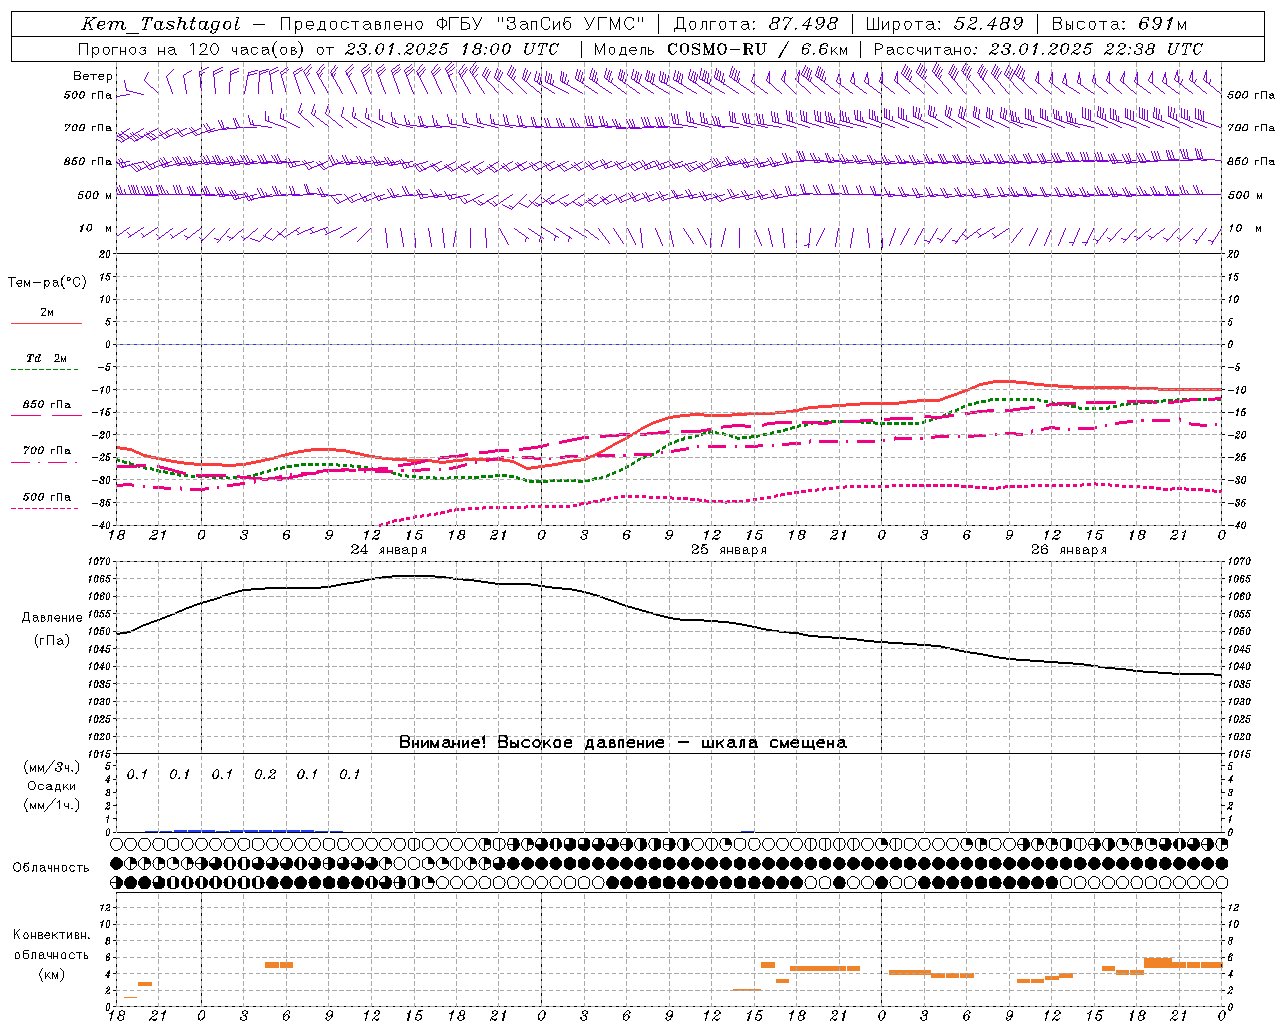1280x1024 pixels.
Task: Click the '25 января' date label
Action: (x=729, y=550)
